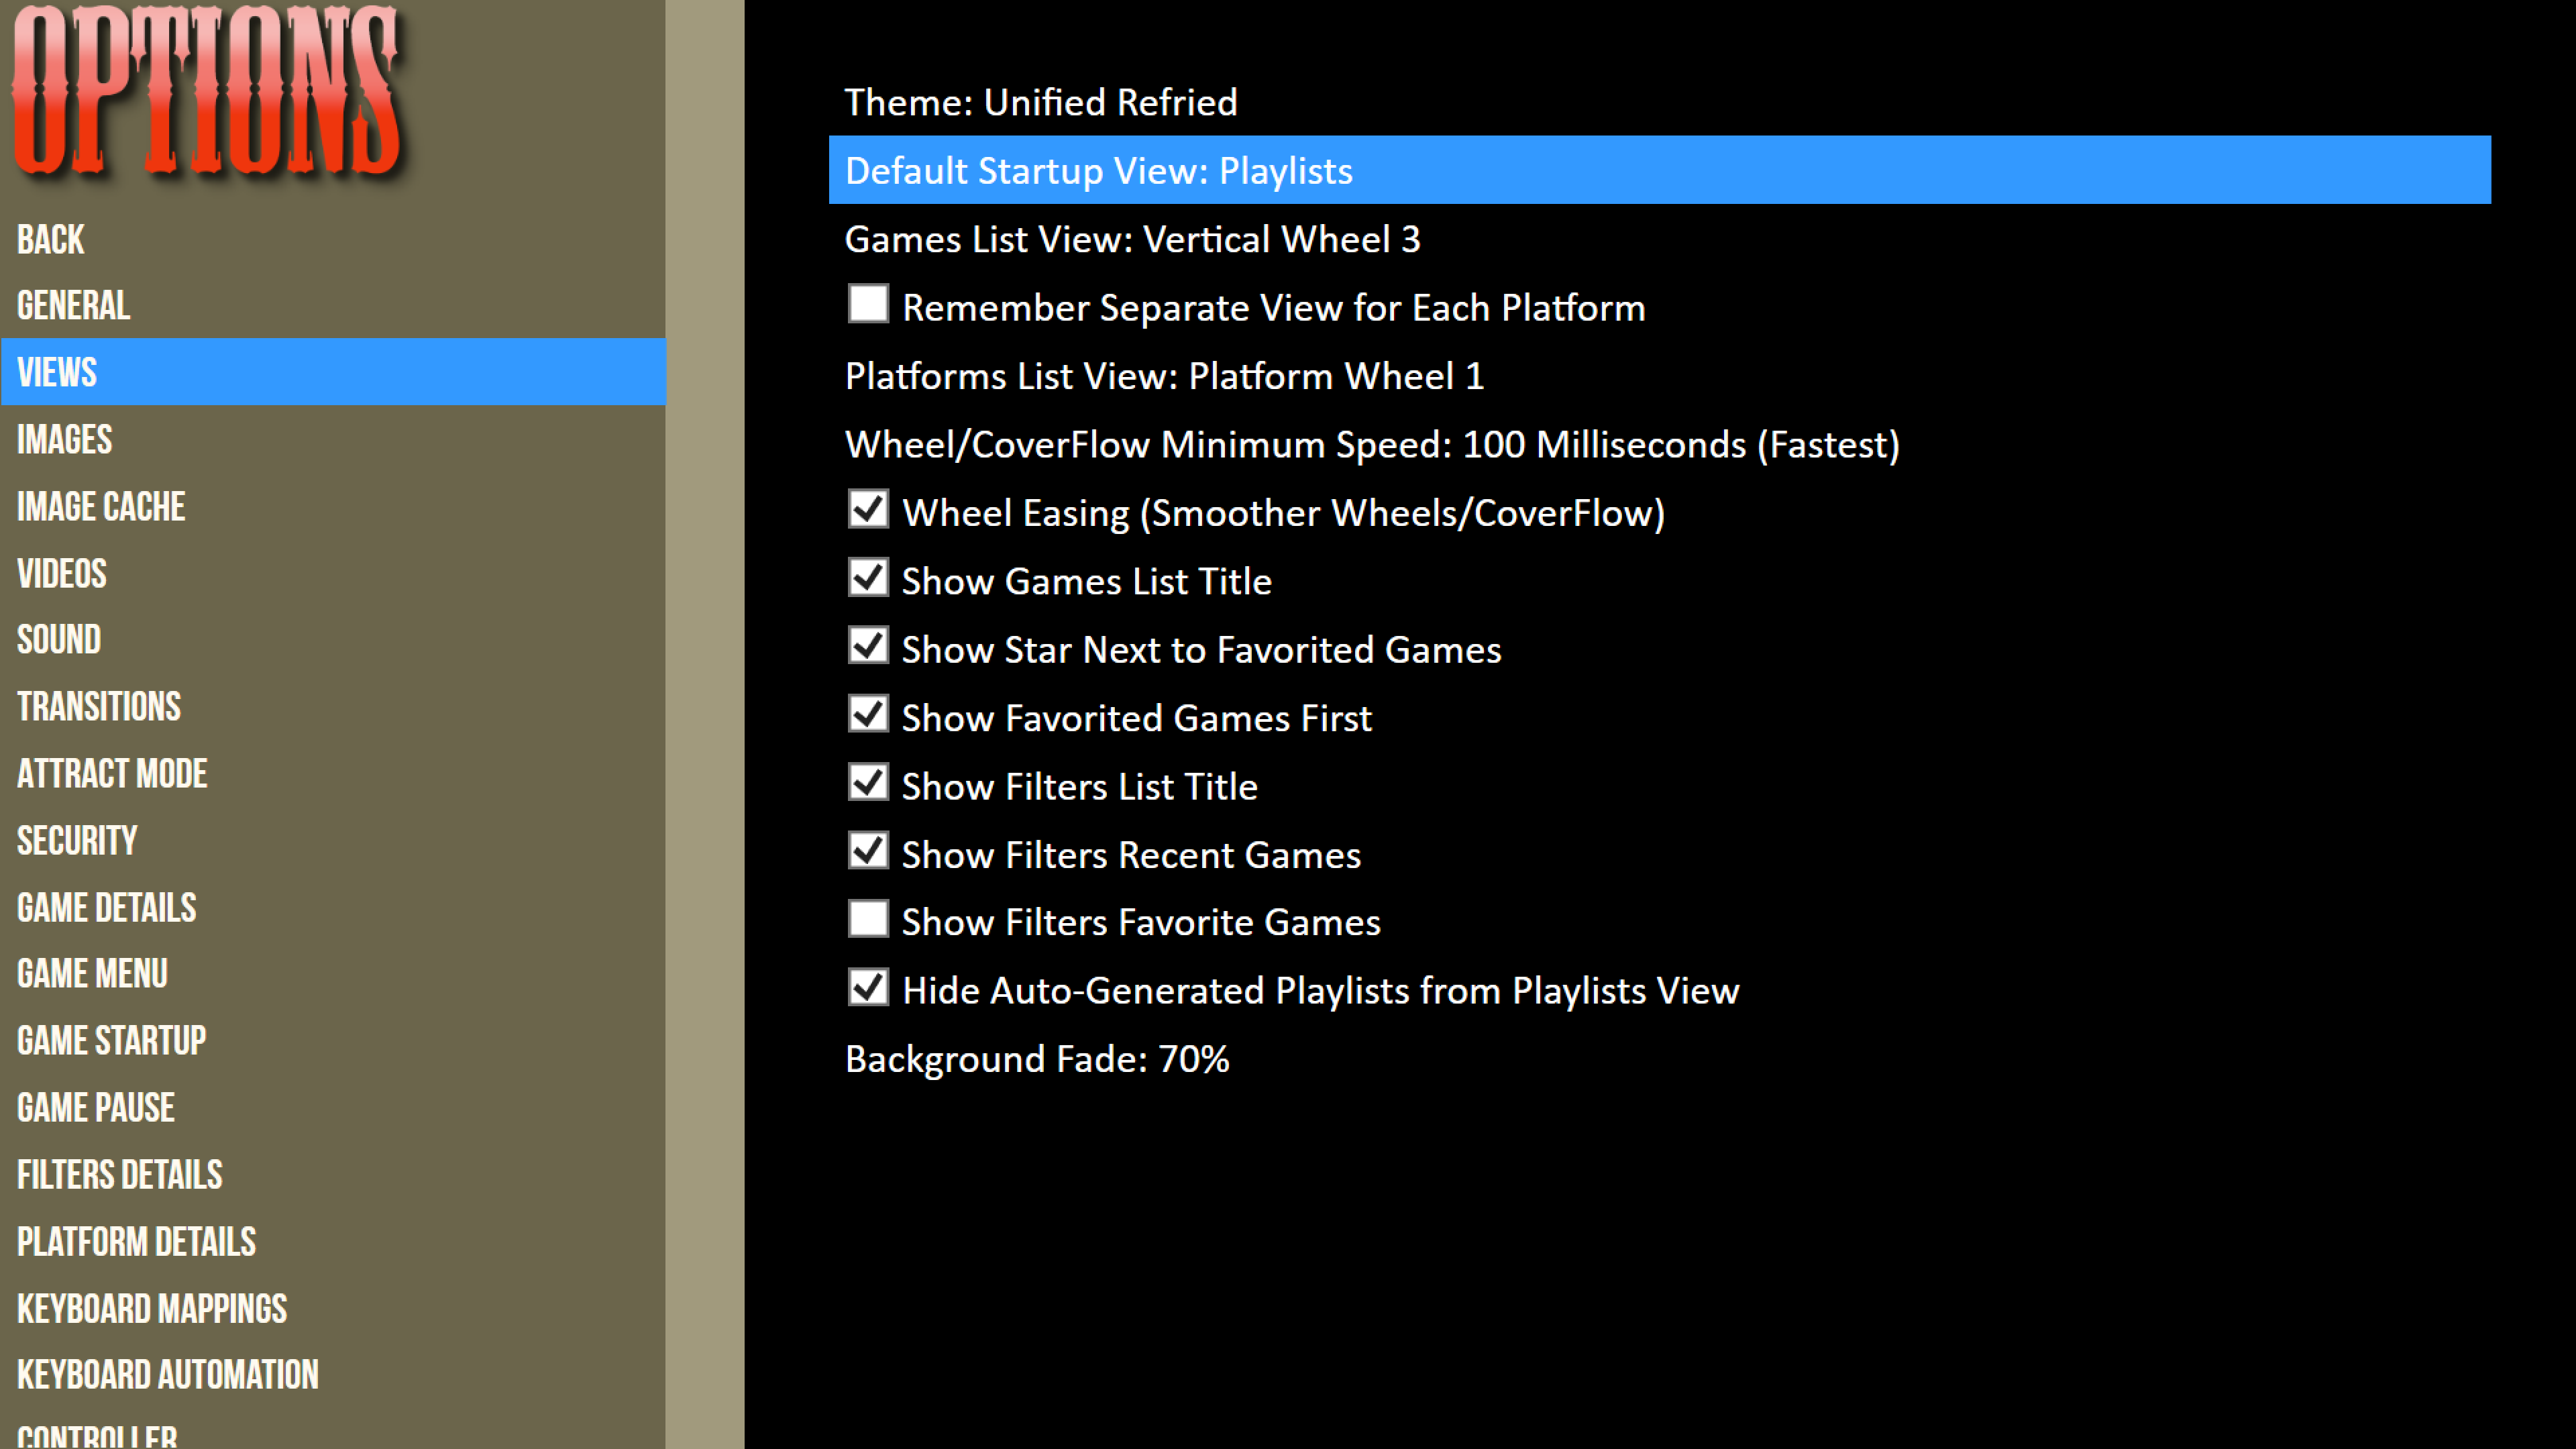Change Wheel/CoverFlow Minimum Speed setting
The width and height of the screenshot is (2576, 1449).
(x=1659, y=444)
